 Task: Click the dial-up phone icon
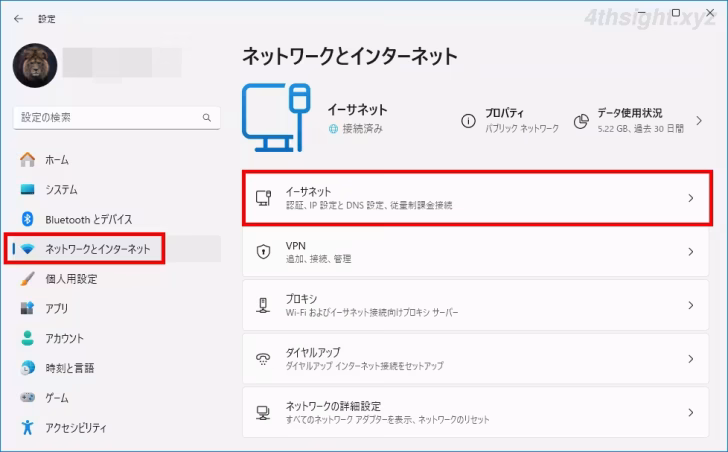[263, 359]
